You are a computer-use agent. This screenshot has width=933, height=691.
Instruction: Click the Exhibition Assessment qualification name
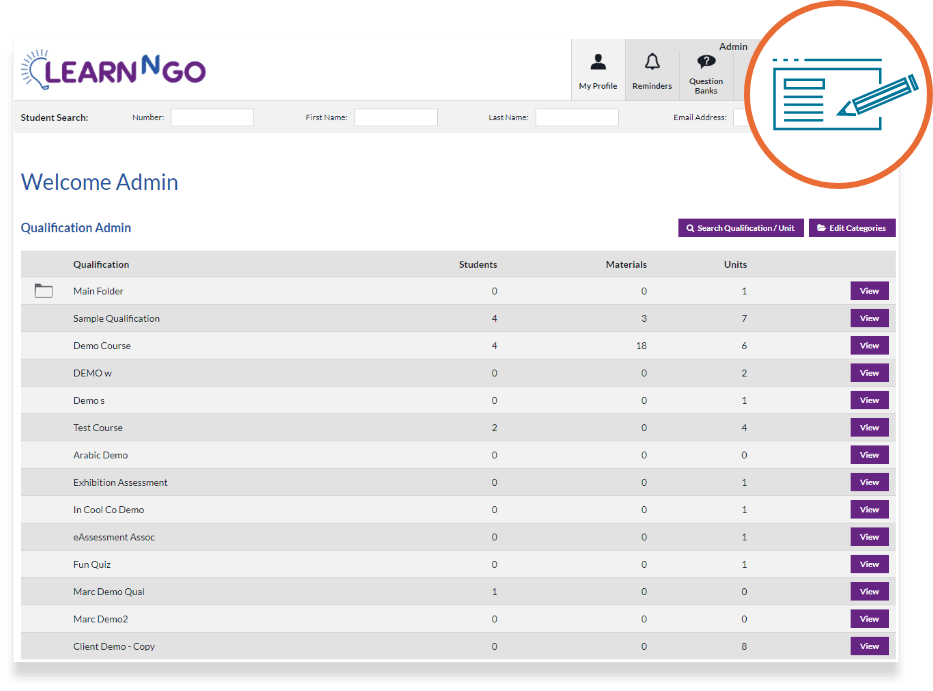coord(120,483)
